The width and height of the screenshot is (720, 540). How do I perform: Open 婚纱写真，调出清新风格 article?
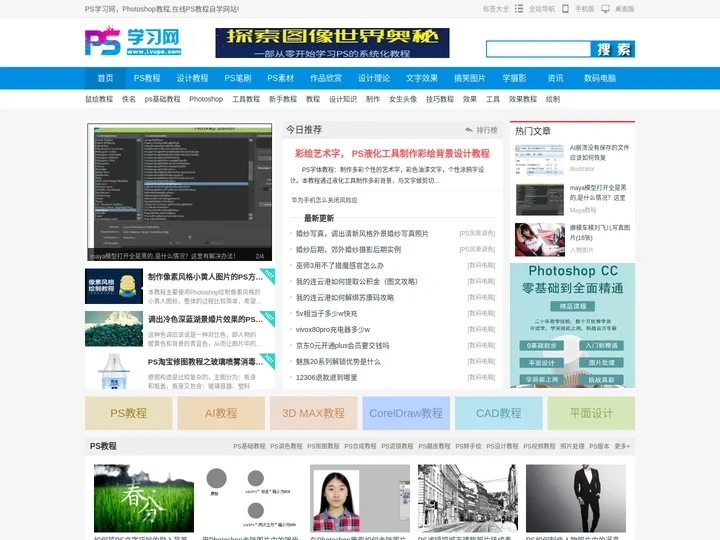point(362,234)
